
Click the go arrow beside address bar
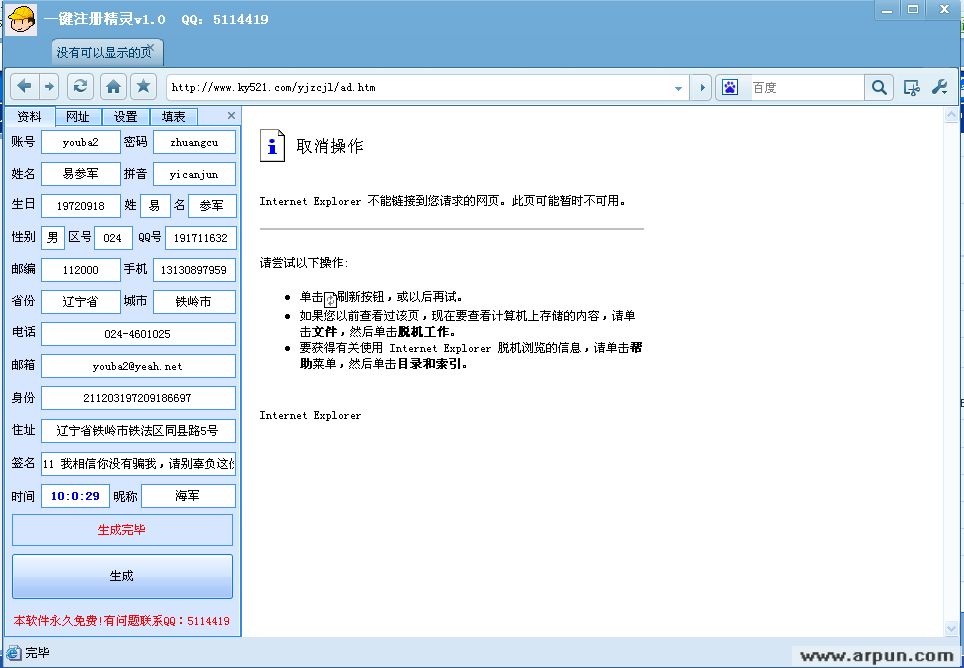pyautogui.click(x=702, y=88)
